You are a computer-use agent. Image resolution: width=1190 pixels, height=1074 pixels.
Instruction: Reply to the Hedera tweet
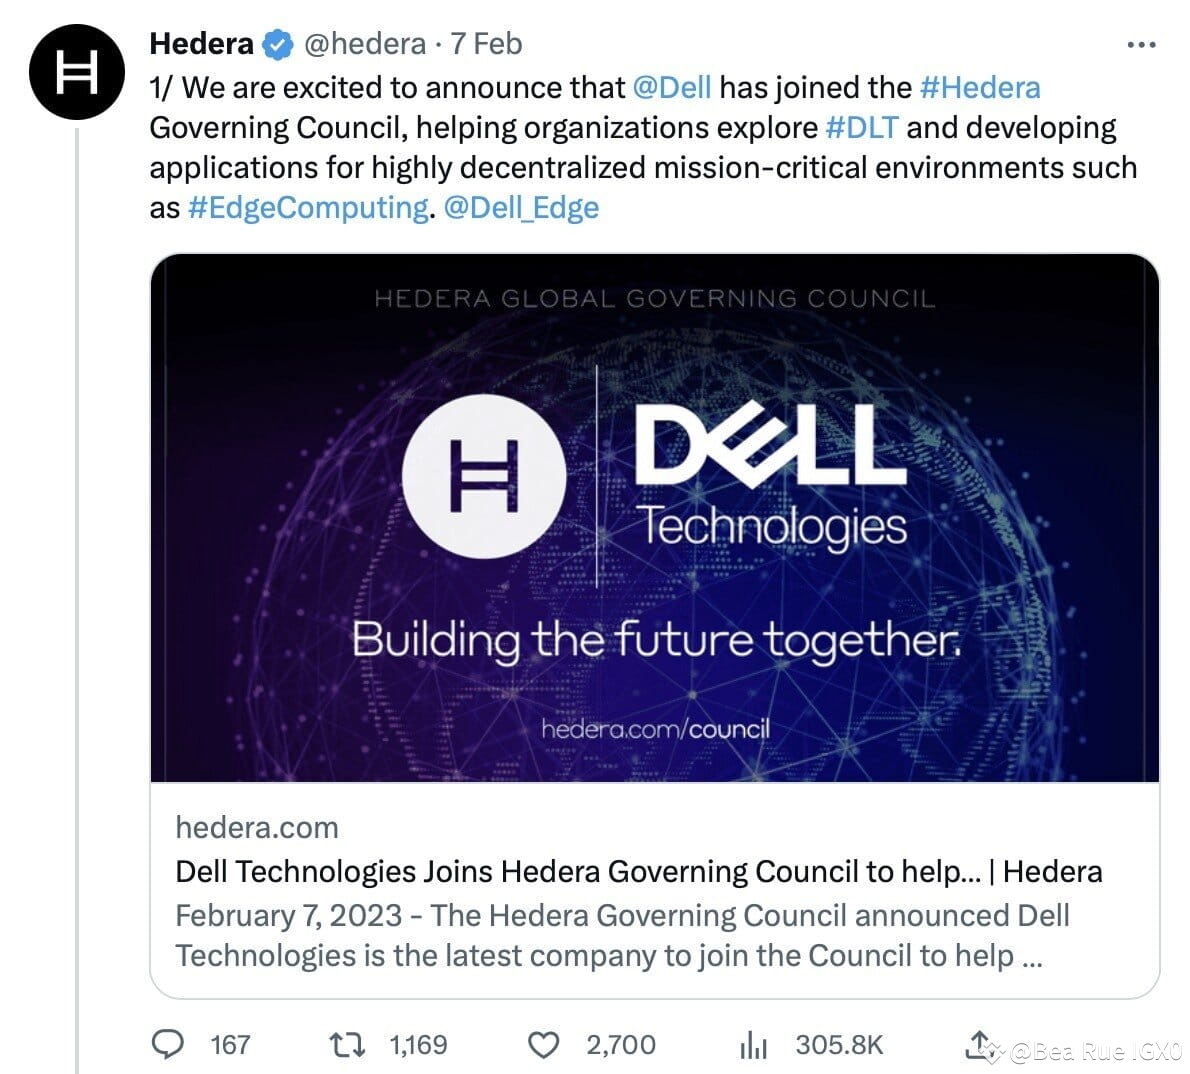[169, 1045]
